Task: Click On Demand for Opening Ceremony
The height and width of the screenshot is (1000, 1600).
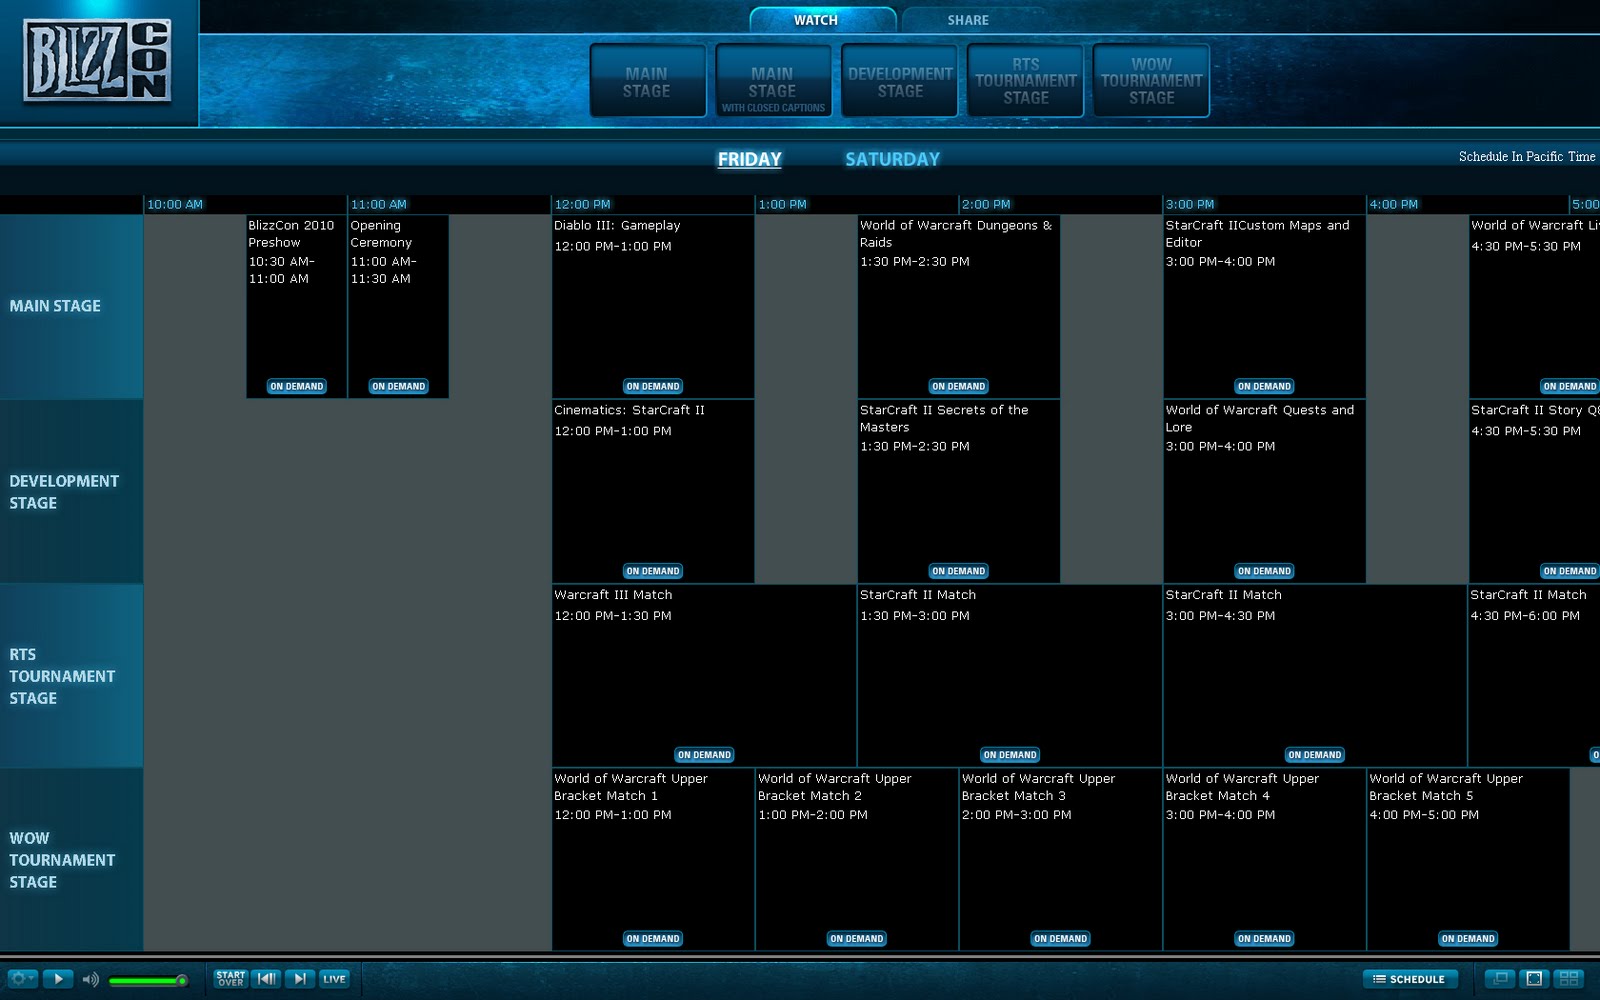Action: tap(399, 387)
